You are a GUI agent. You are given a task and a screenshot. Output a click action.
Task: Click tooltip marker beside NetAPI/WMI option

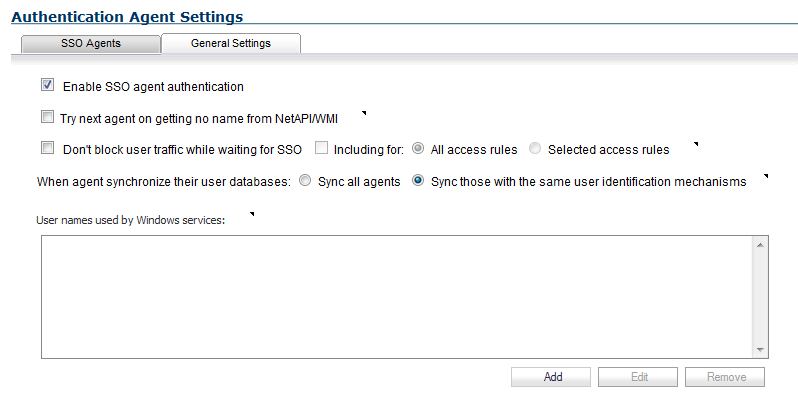point(364,113)
